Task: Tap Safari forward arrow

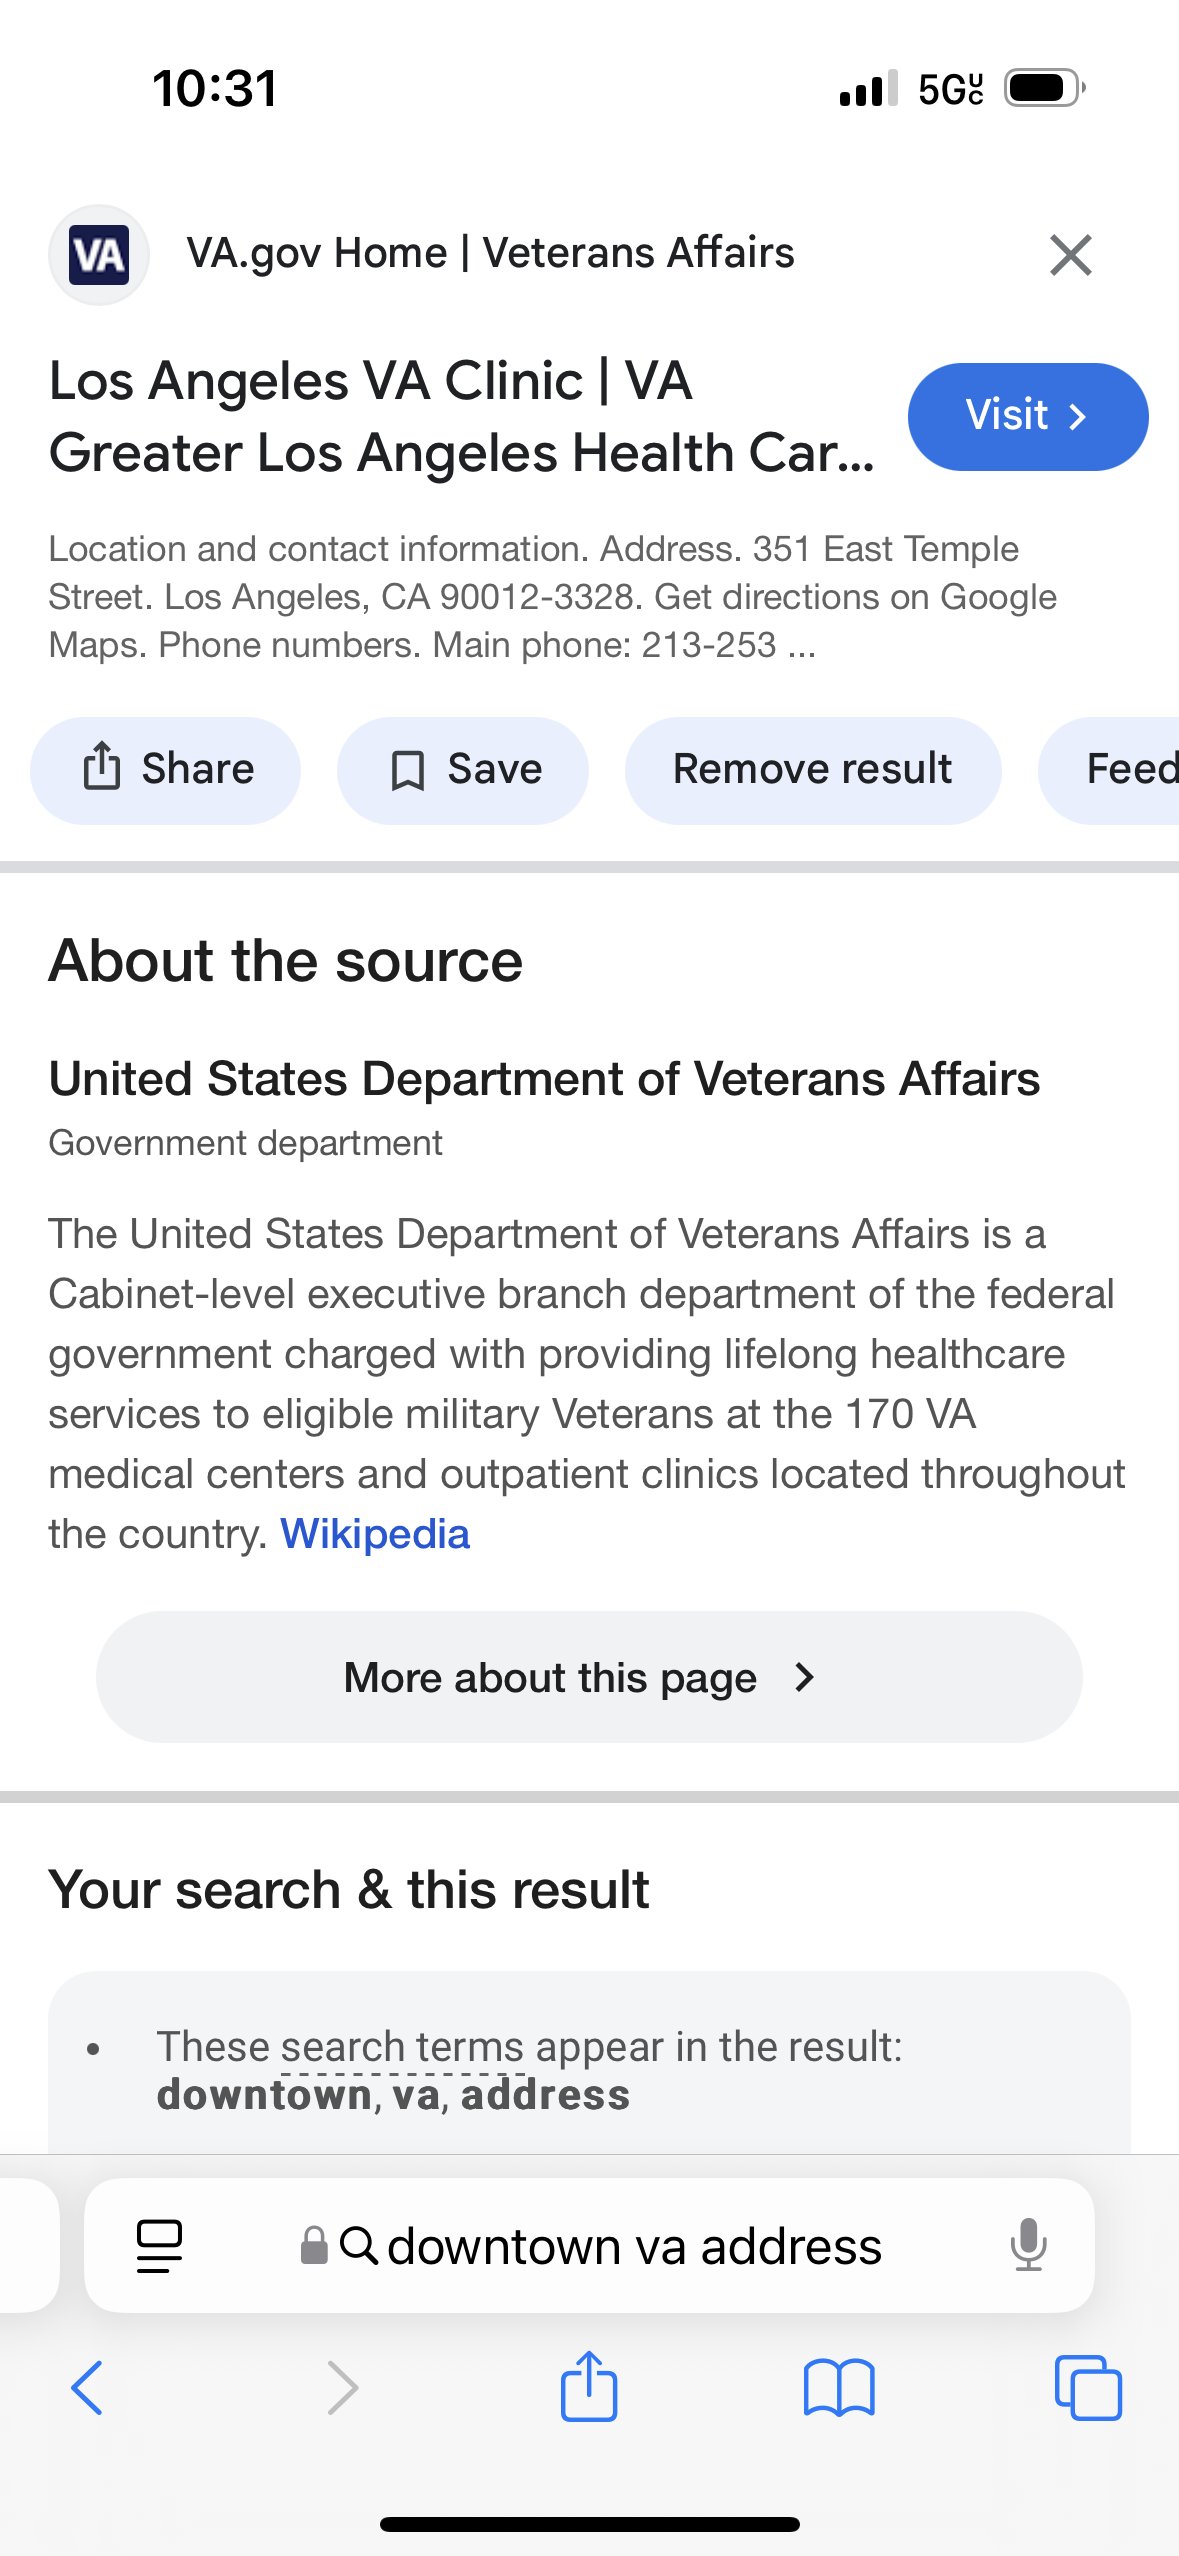Action: [342, 2388]
